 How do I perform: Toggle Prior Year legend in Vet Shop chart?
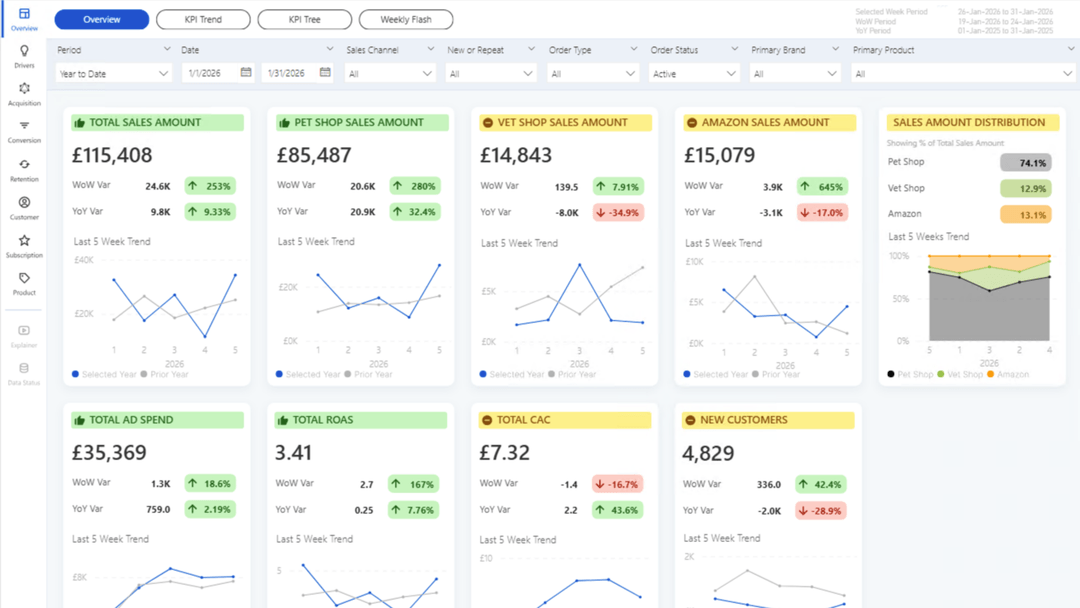pos(572,374)
